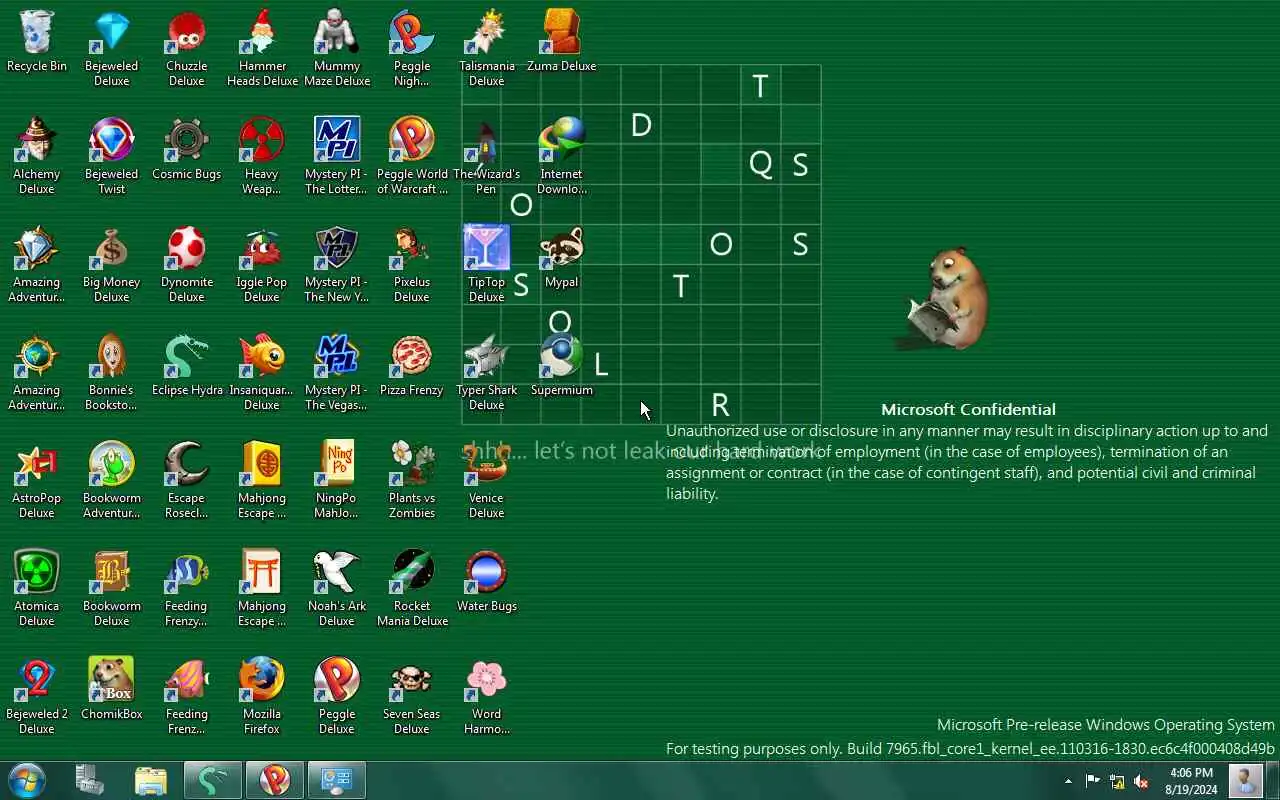Select Bookworm Adventures icon
The width and height of the screenshot is (1280, 800).
point(112,480)
